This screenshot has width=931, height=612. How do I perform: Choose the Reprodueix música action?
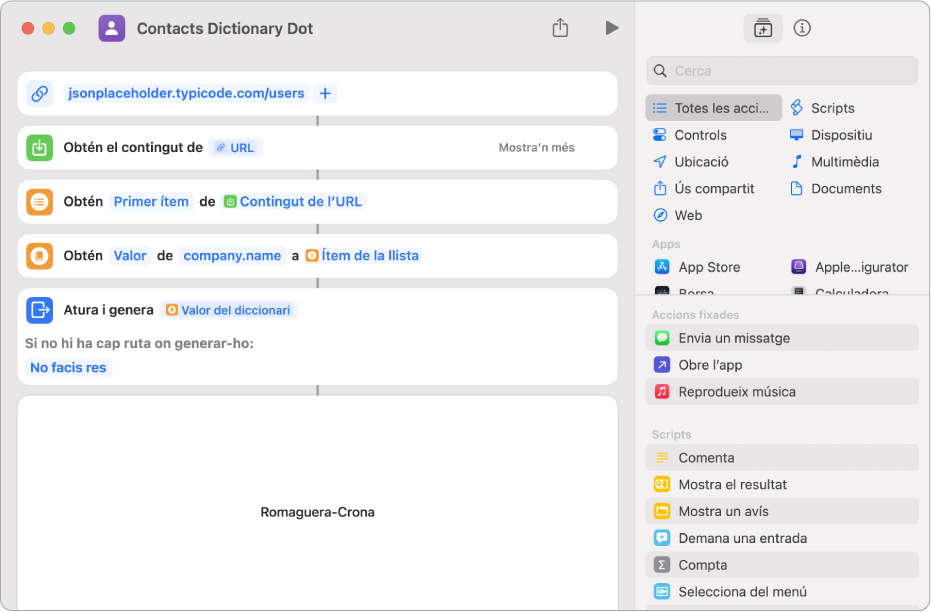point(782,392)
